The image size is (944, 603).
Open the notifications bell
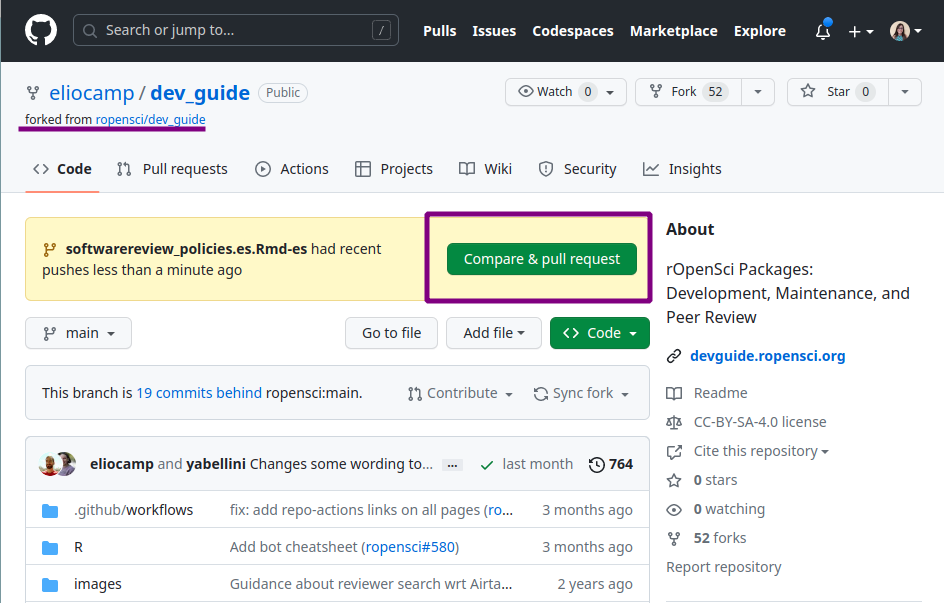pos(823,31)
